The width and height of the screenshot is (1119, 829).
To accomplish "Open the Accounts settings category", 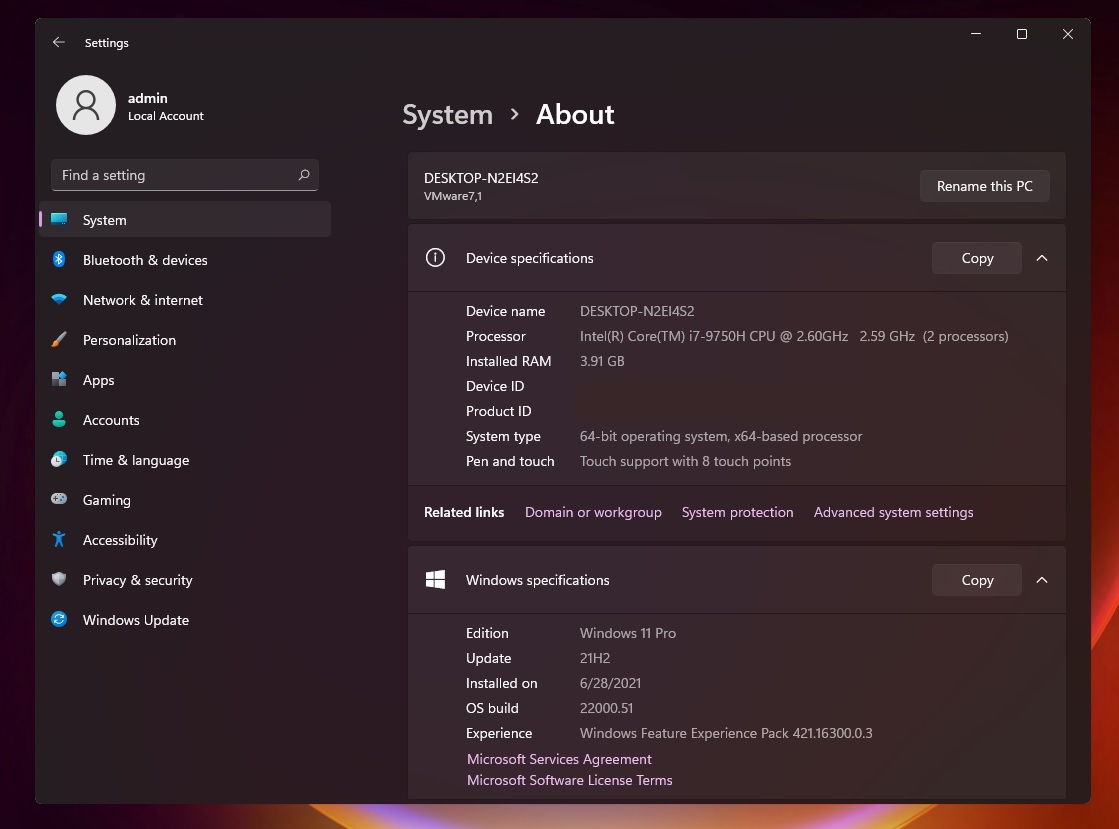I will point(111,420).
